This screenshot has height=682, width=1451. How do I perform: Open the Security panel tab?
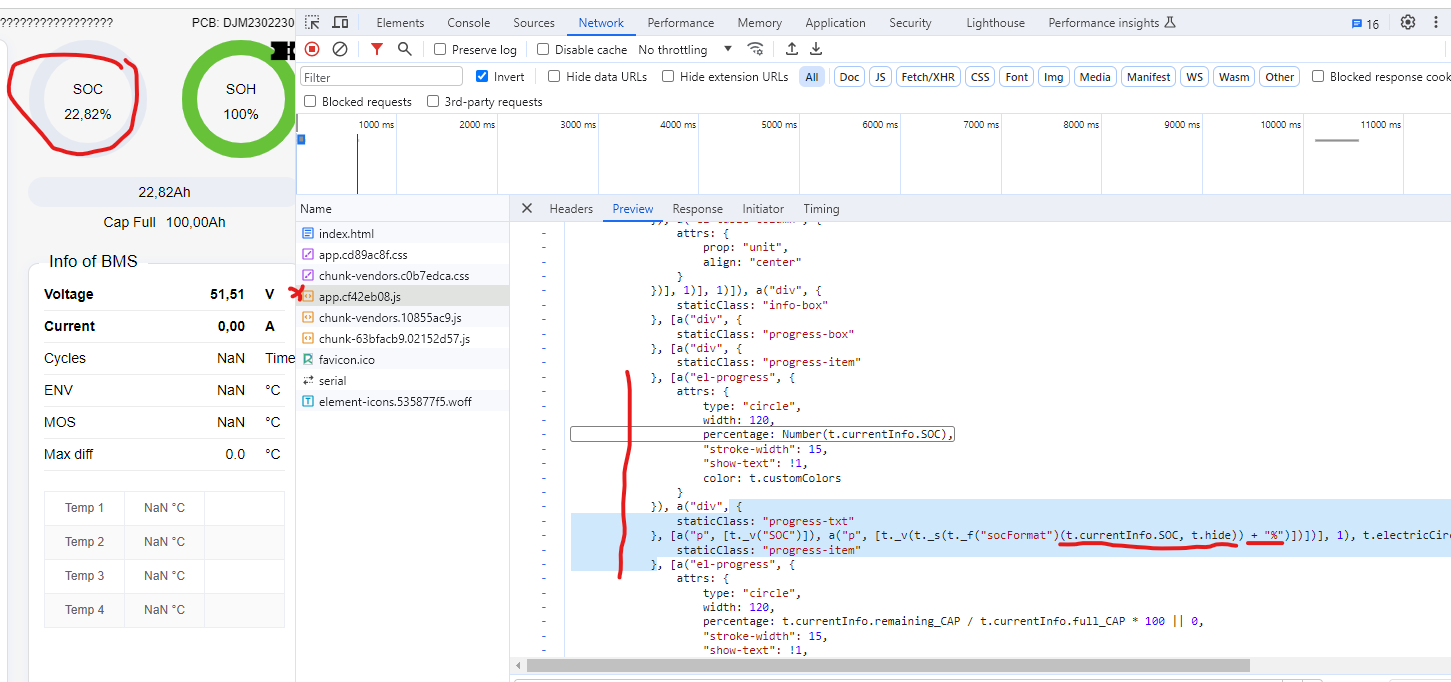910,23
